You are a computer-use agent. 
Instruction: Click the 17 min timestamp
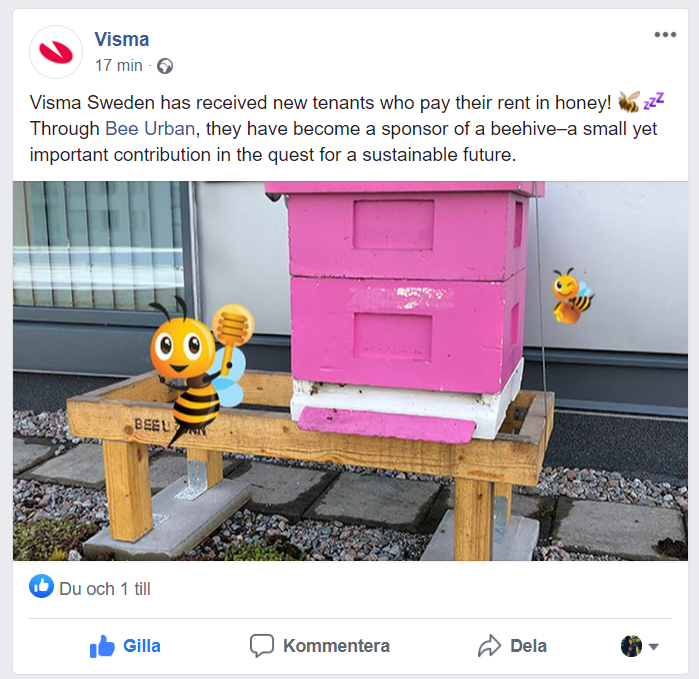click(119, 66)
